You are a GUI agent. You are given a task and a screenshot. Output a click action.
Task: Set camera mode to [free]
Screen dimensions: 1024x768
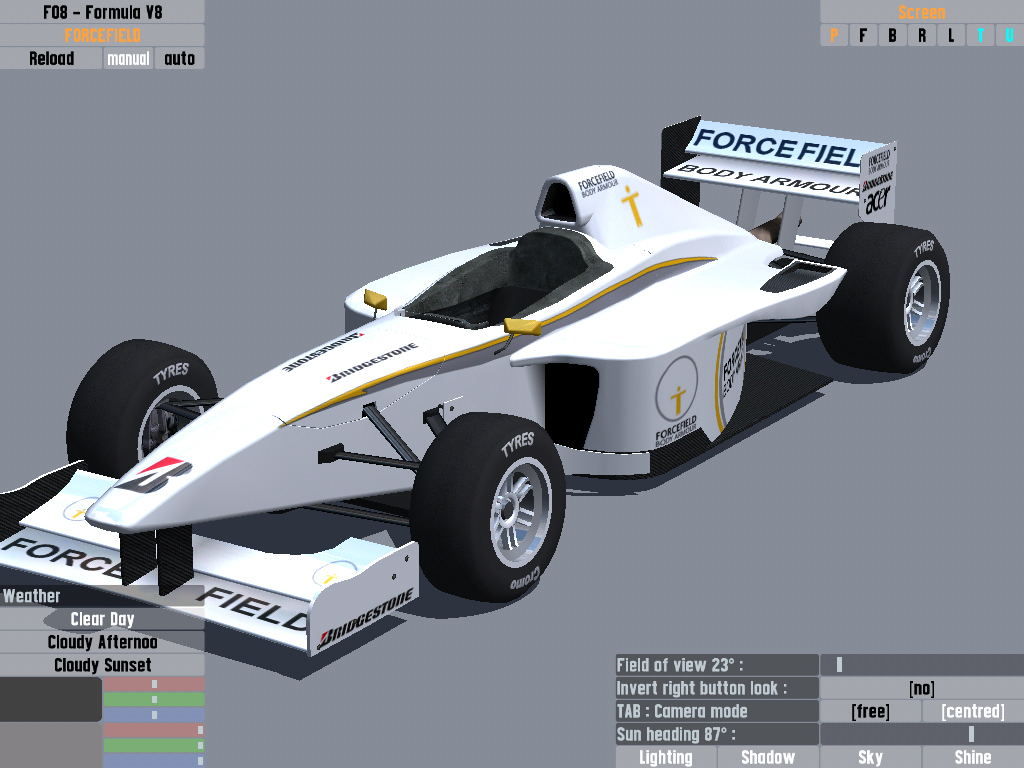[870, 711]
